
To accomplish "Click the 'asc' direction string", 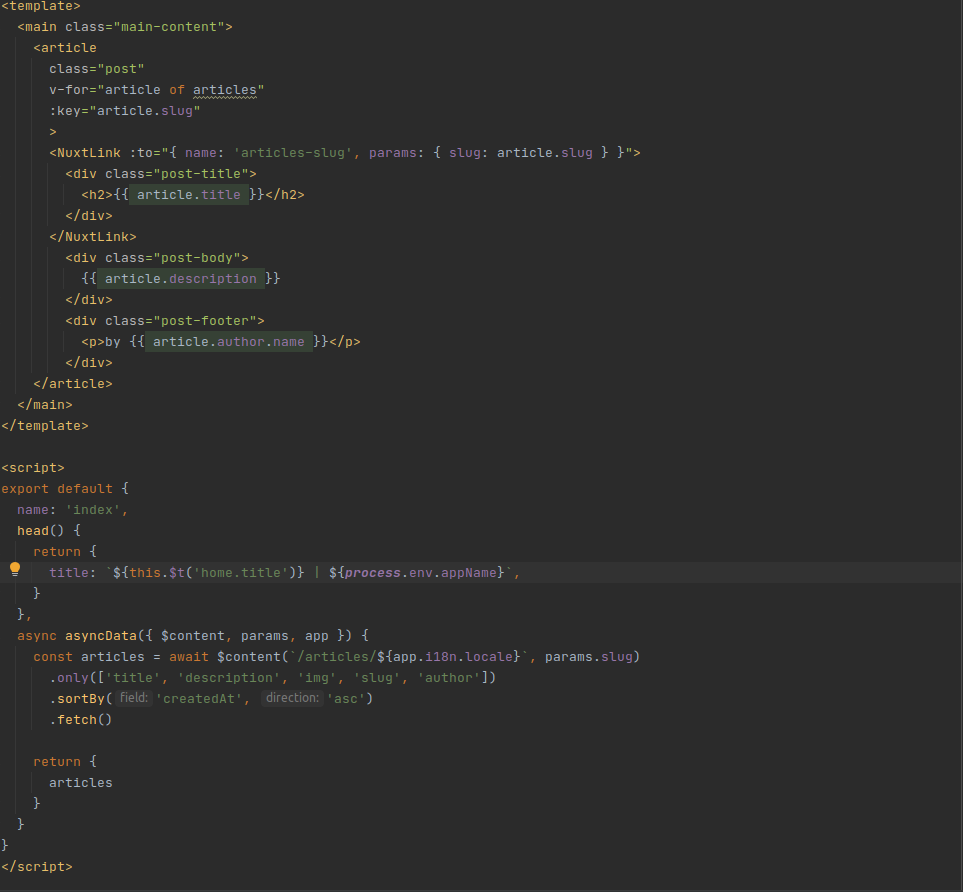I will point(345,698).
